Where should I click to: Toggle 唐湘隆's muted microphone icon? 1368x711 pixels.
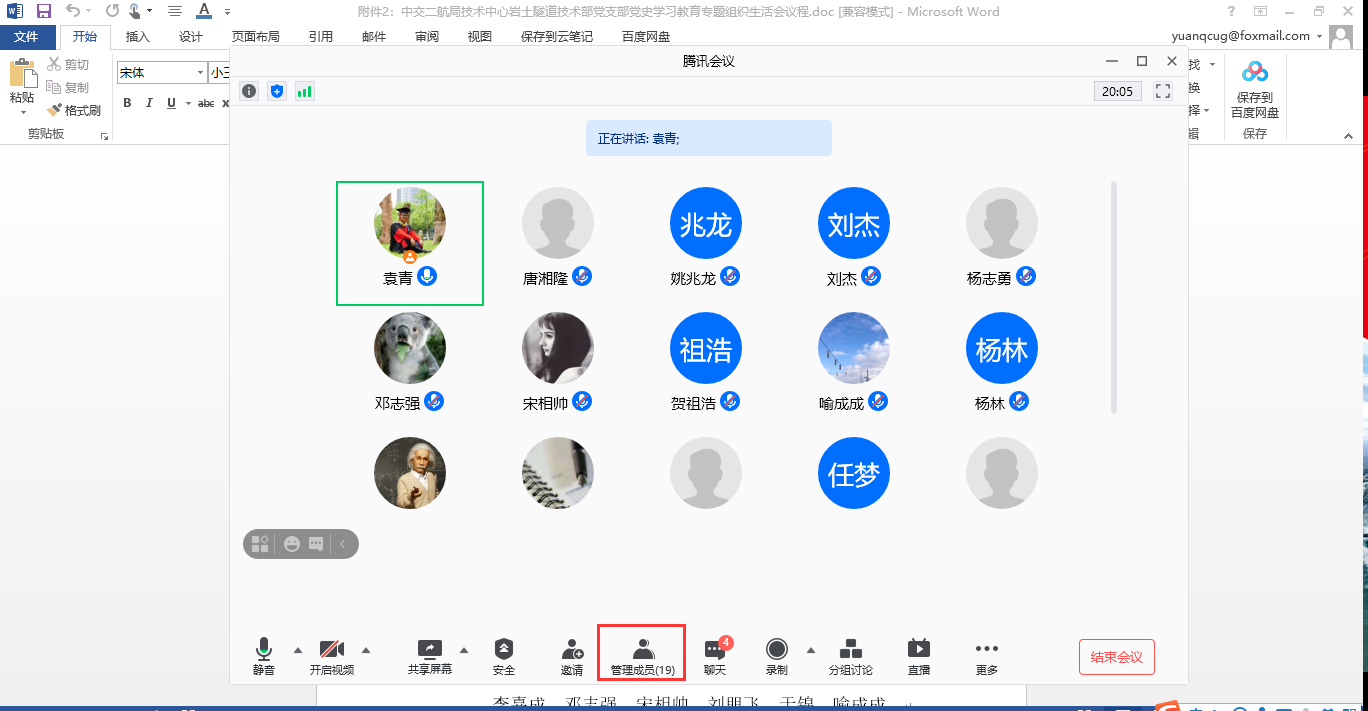(582, 277)
